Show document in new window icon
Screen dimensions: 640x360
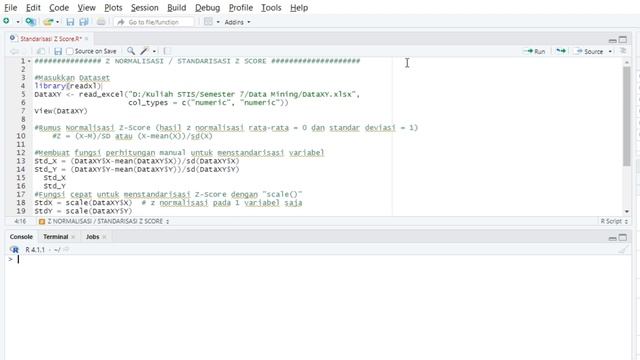click(x=41, y=51)
